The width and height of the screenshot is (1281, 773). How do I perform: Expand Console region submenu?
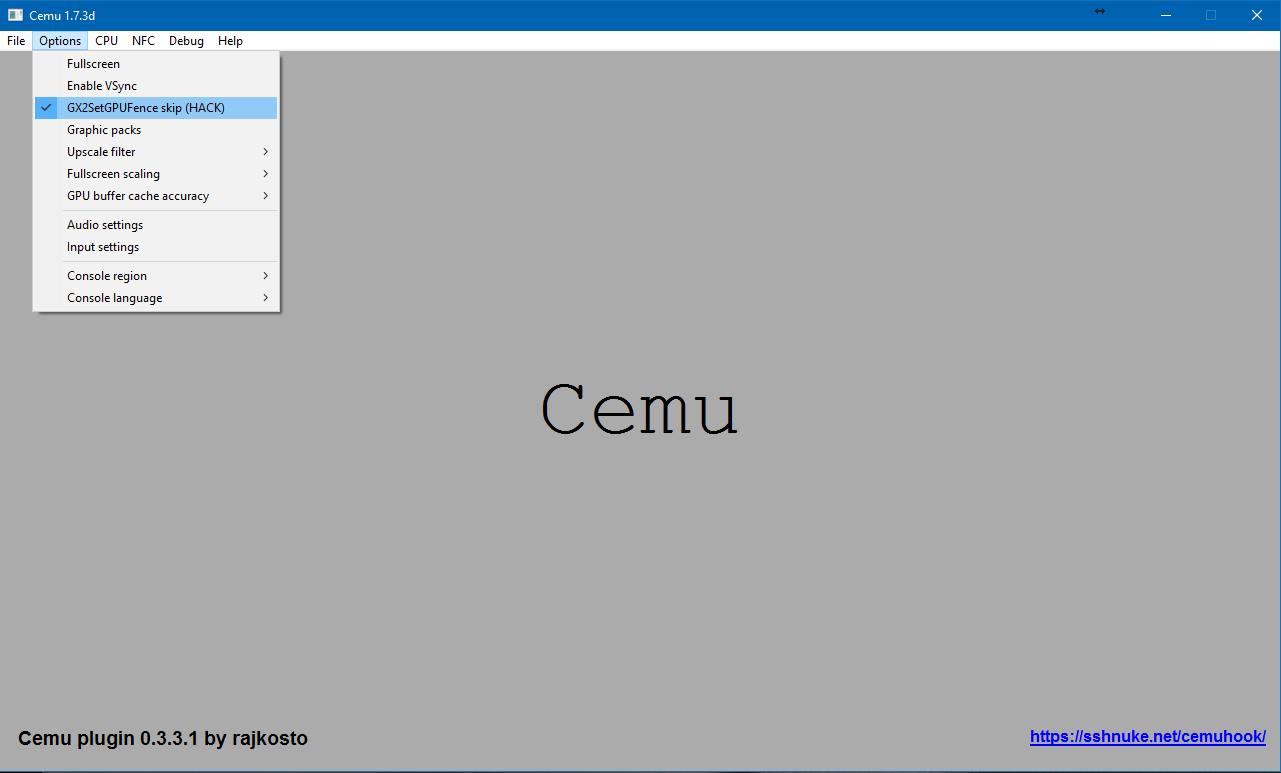point(156,276)
